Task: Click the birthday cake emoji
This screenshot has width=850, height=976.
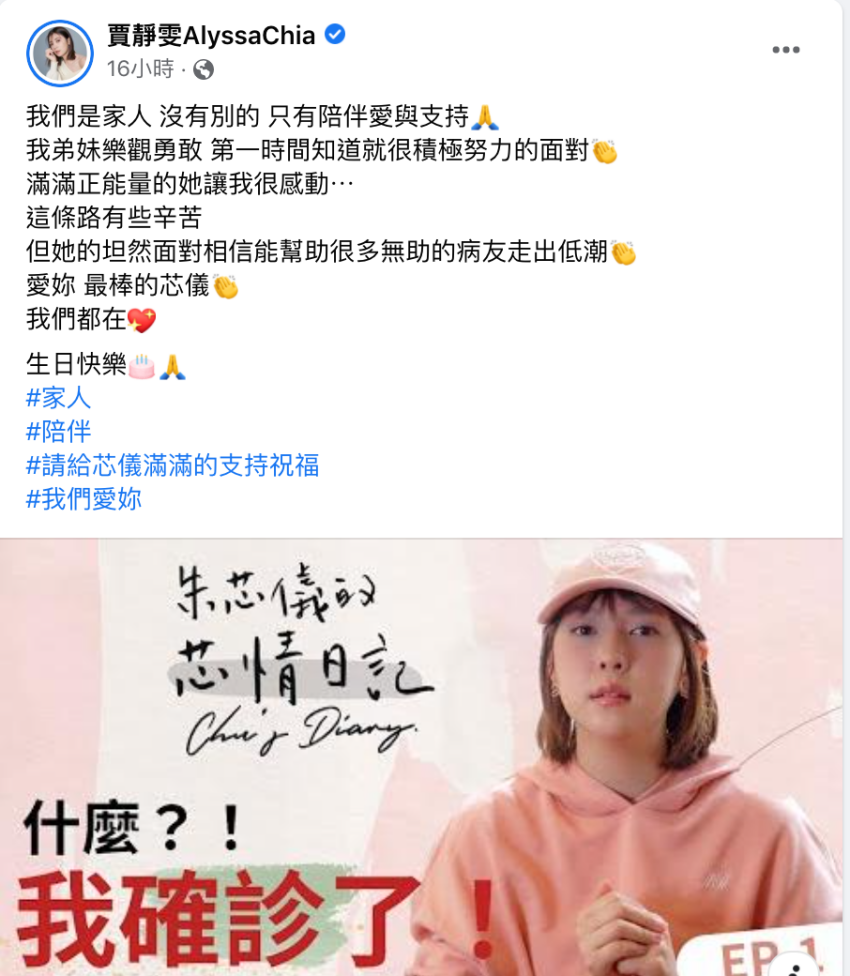Action: (x=141, y=366)
